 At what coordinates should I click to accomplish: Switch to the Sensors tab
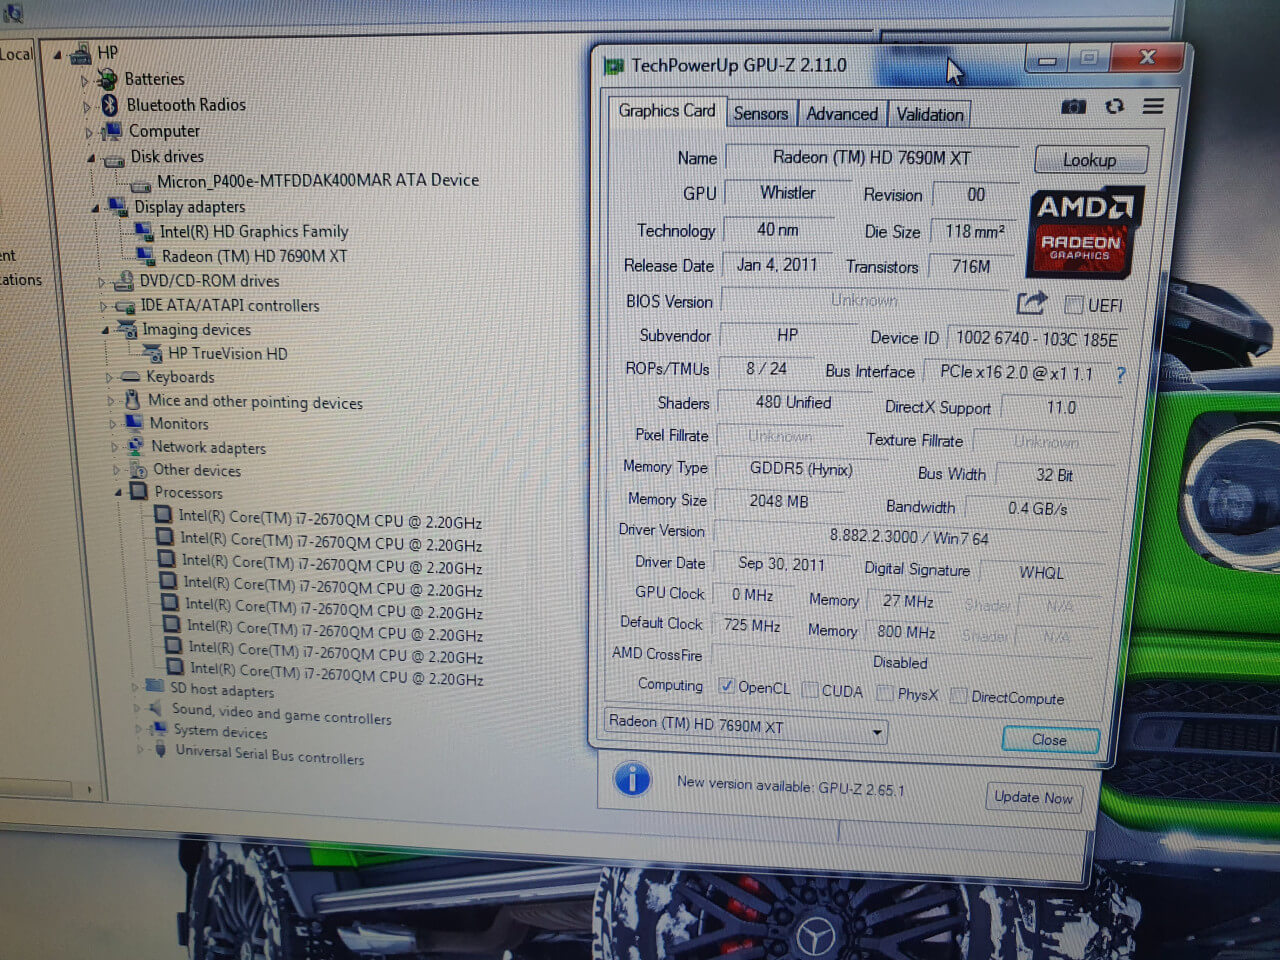coord(760,114)
